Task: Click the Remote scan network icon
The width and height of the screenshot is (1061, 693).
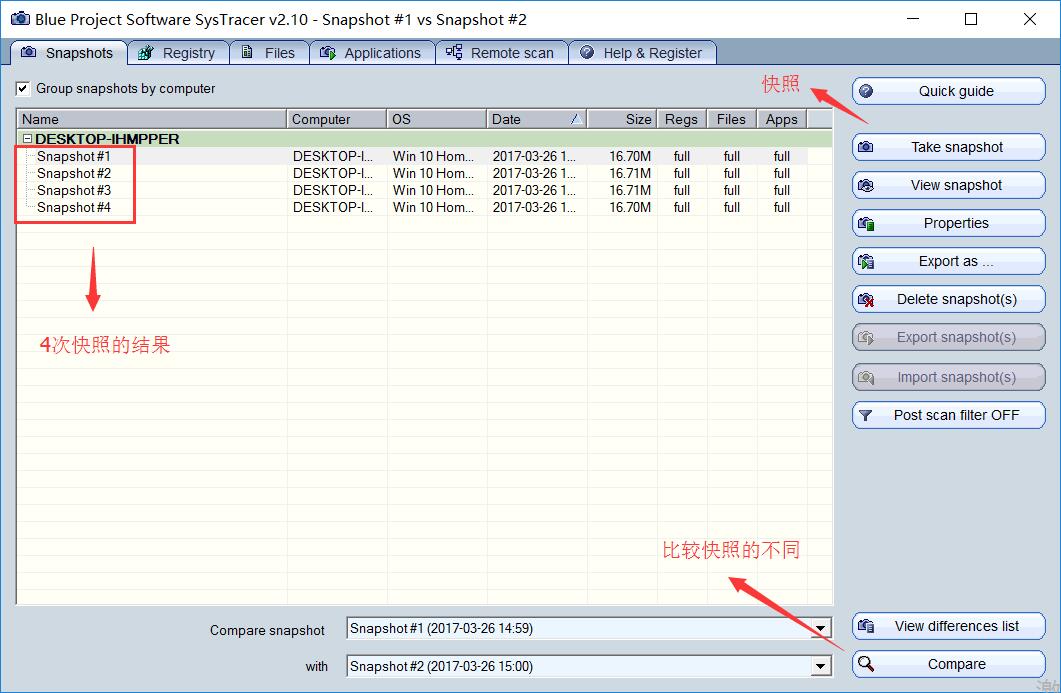Action: pos(454,52)
